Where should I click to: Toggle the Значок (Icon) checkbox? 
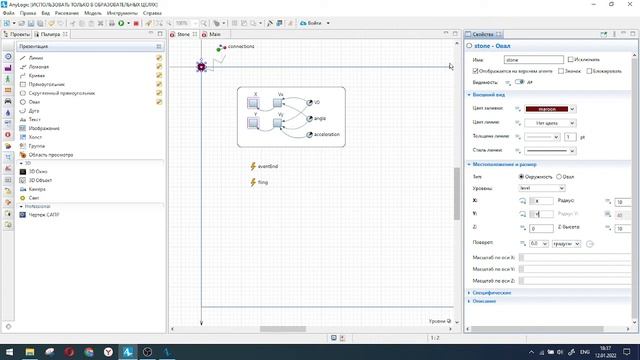tap(561, 71)
